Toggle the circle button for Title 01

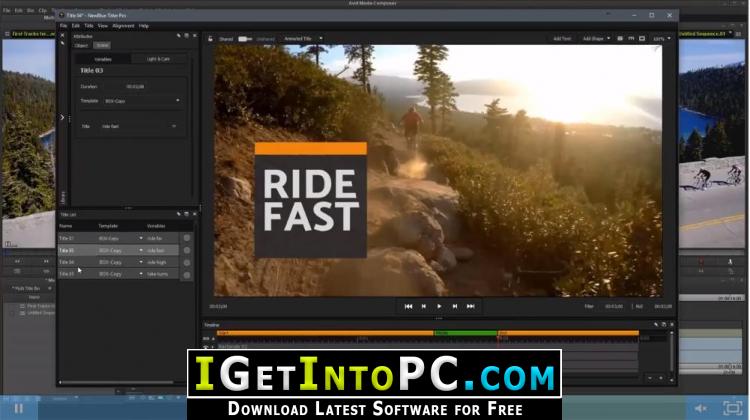pos(187,238)
